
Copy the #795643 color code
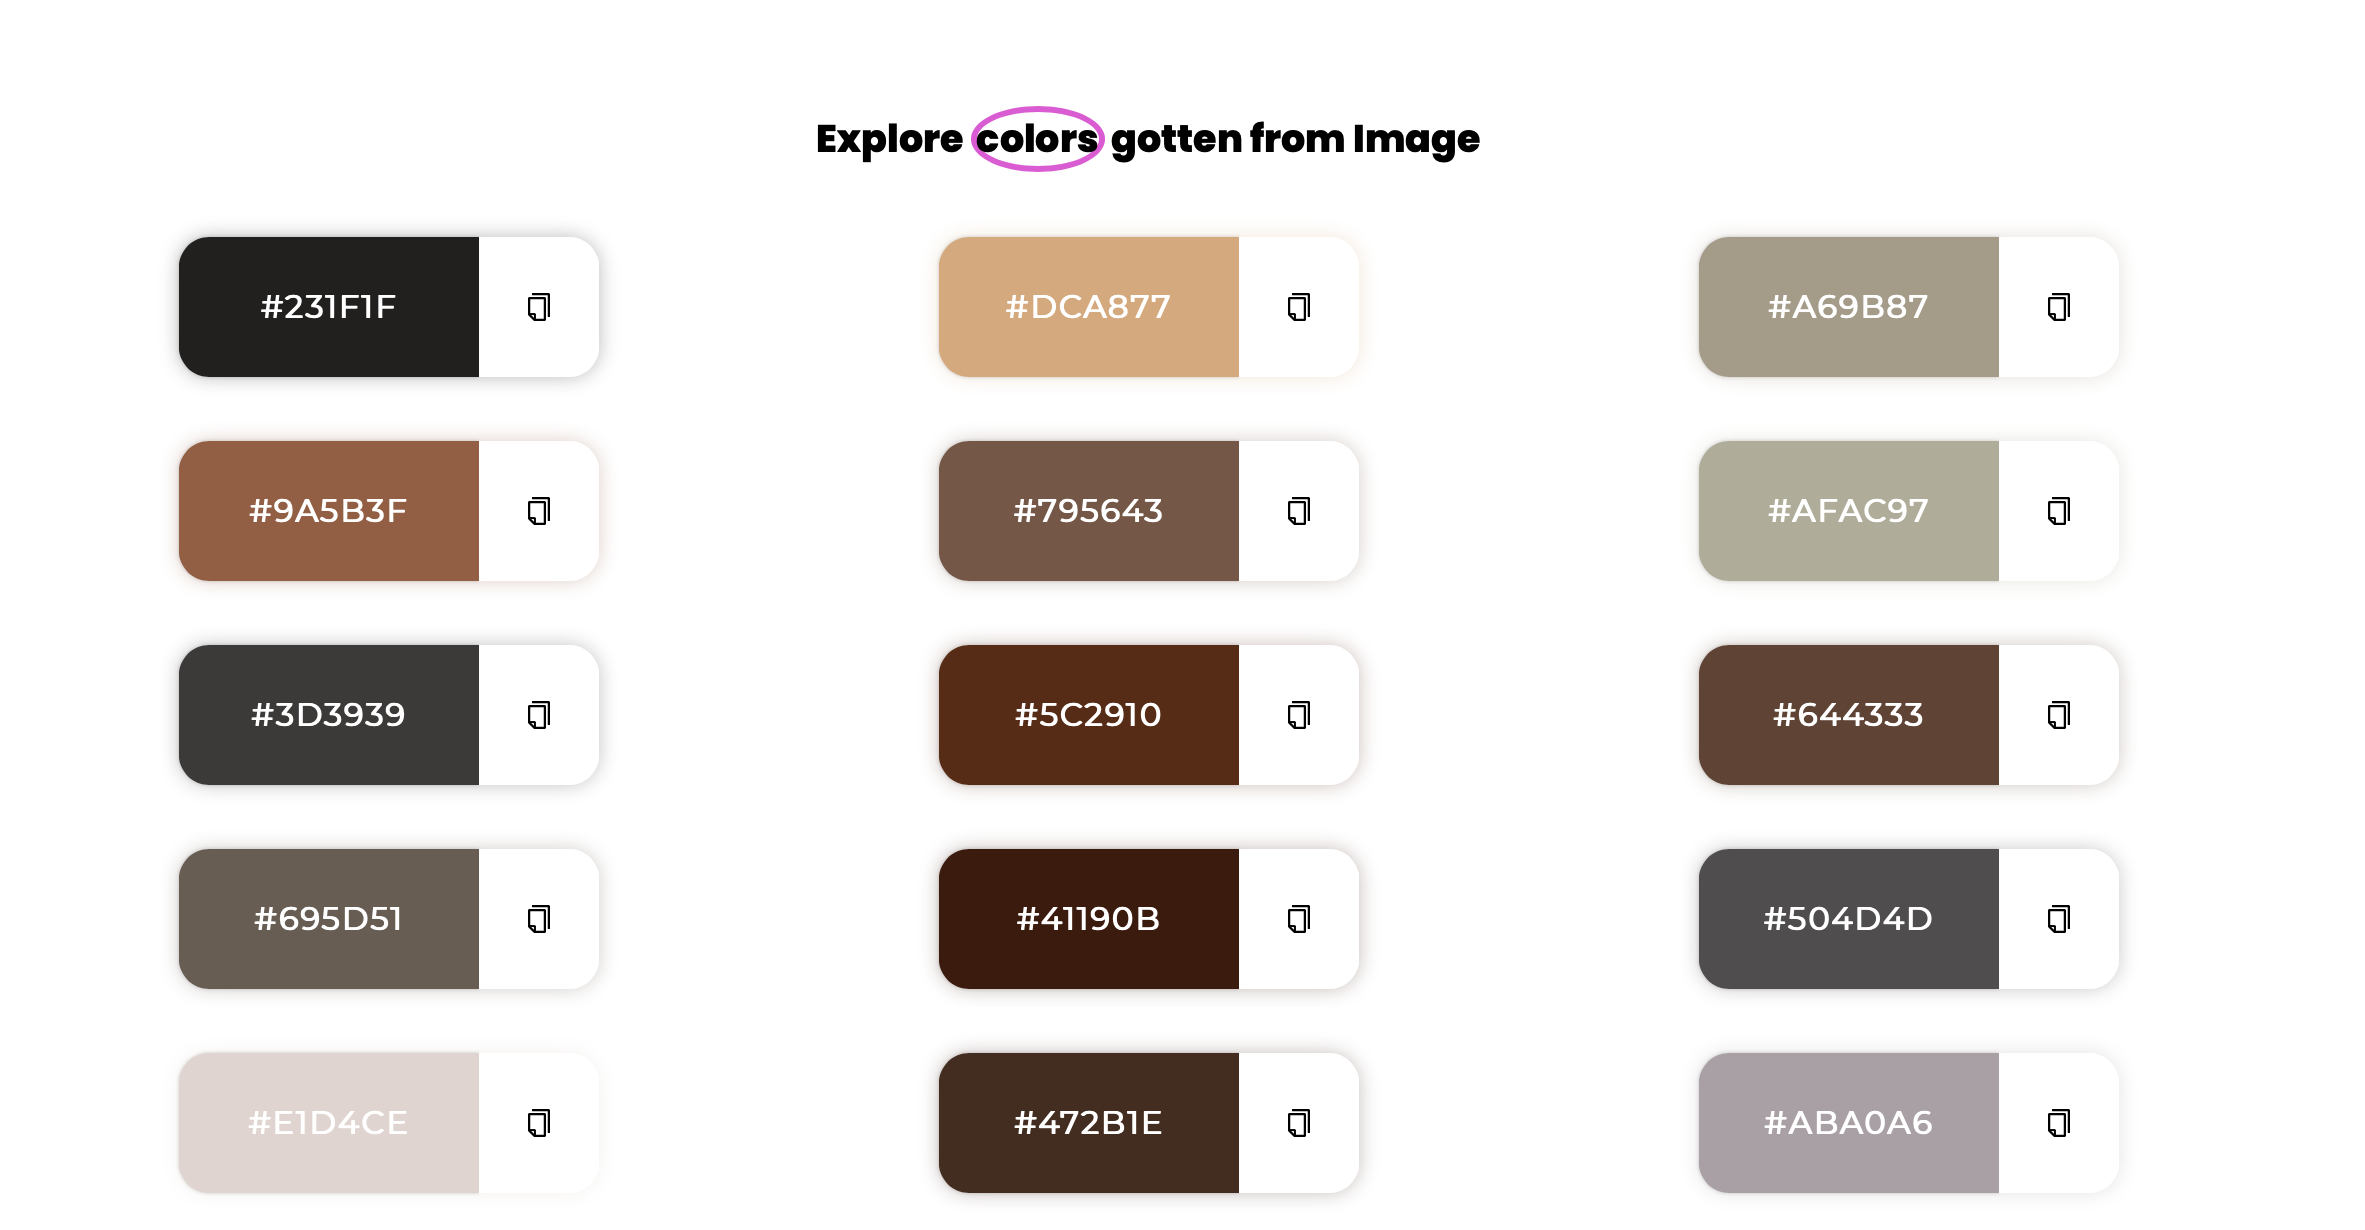pyautogui.click(x=1297, y=510)
